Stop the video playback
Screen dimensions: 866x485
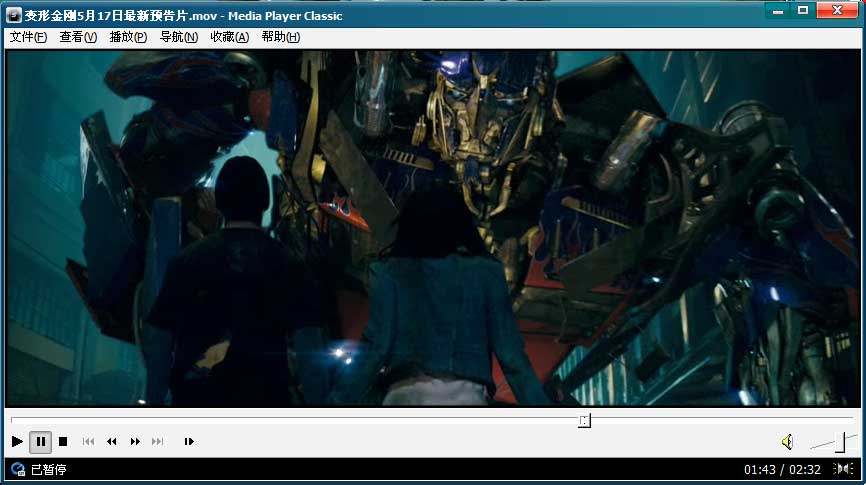coord(63,441)
